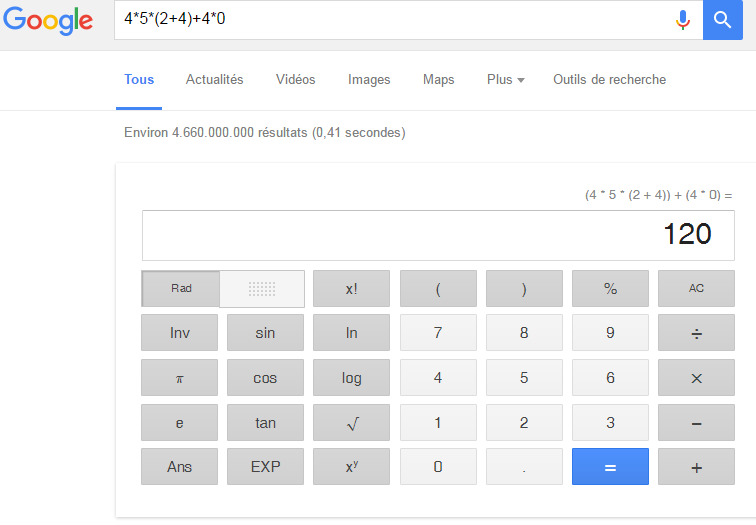Select the Images tab
Screen dimensions: 756x525
pos(369,80)
